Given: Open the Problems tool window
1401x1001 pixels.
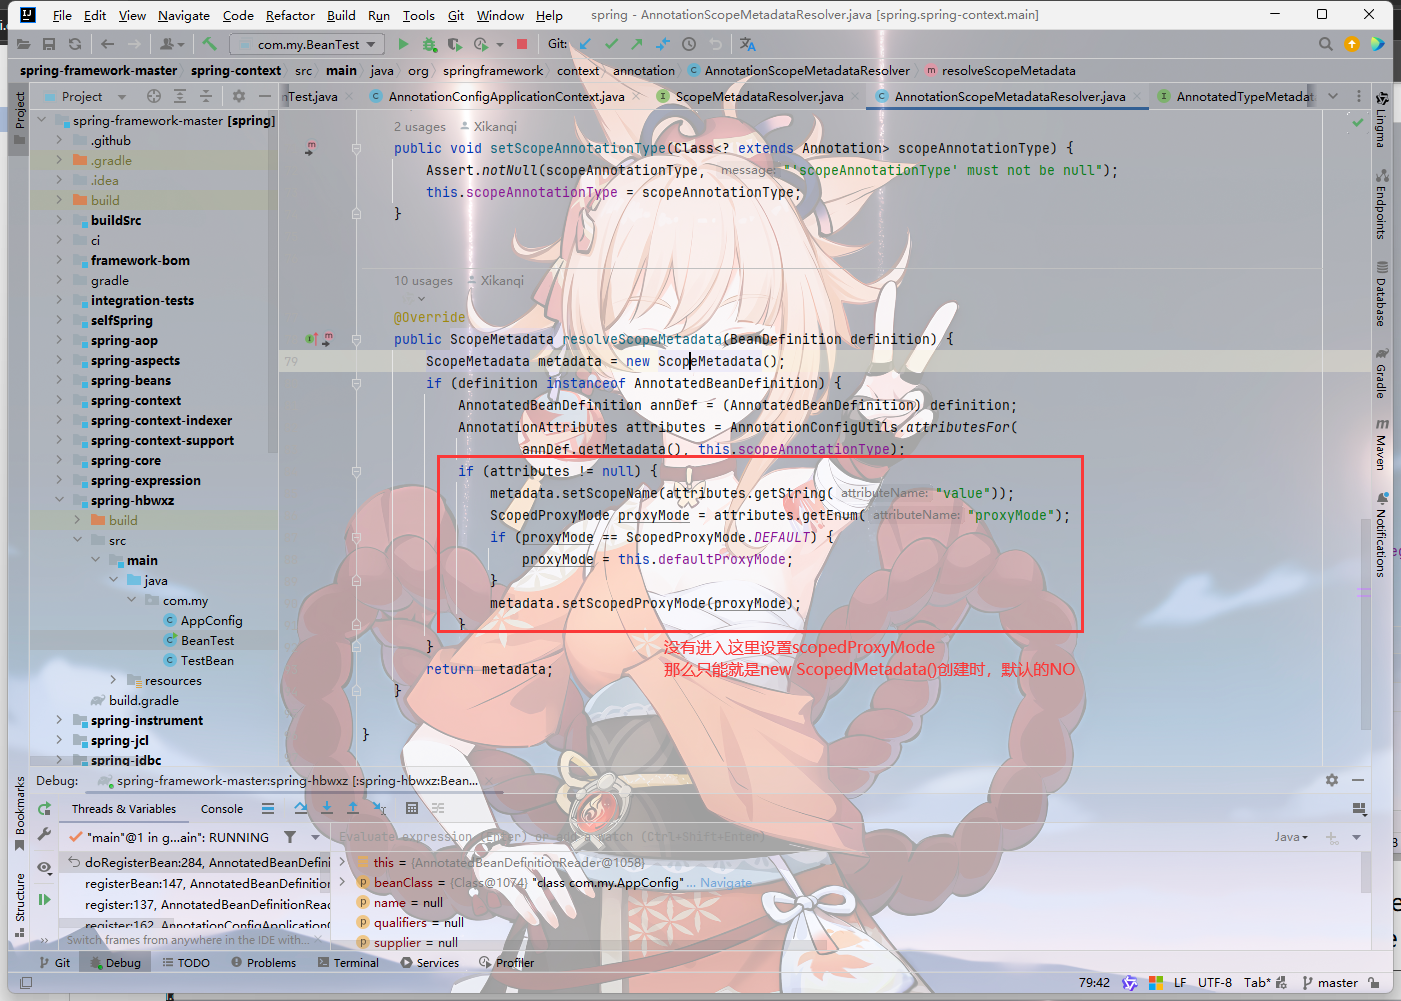Looking at the screenshot, I should point(264,962).
